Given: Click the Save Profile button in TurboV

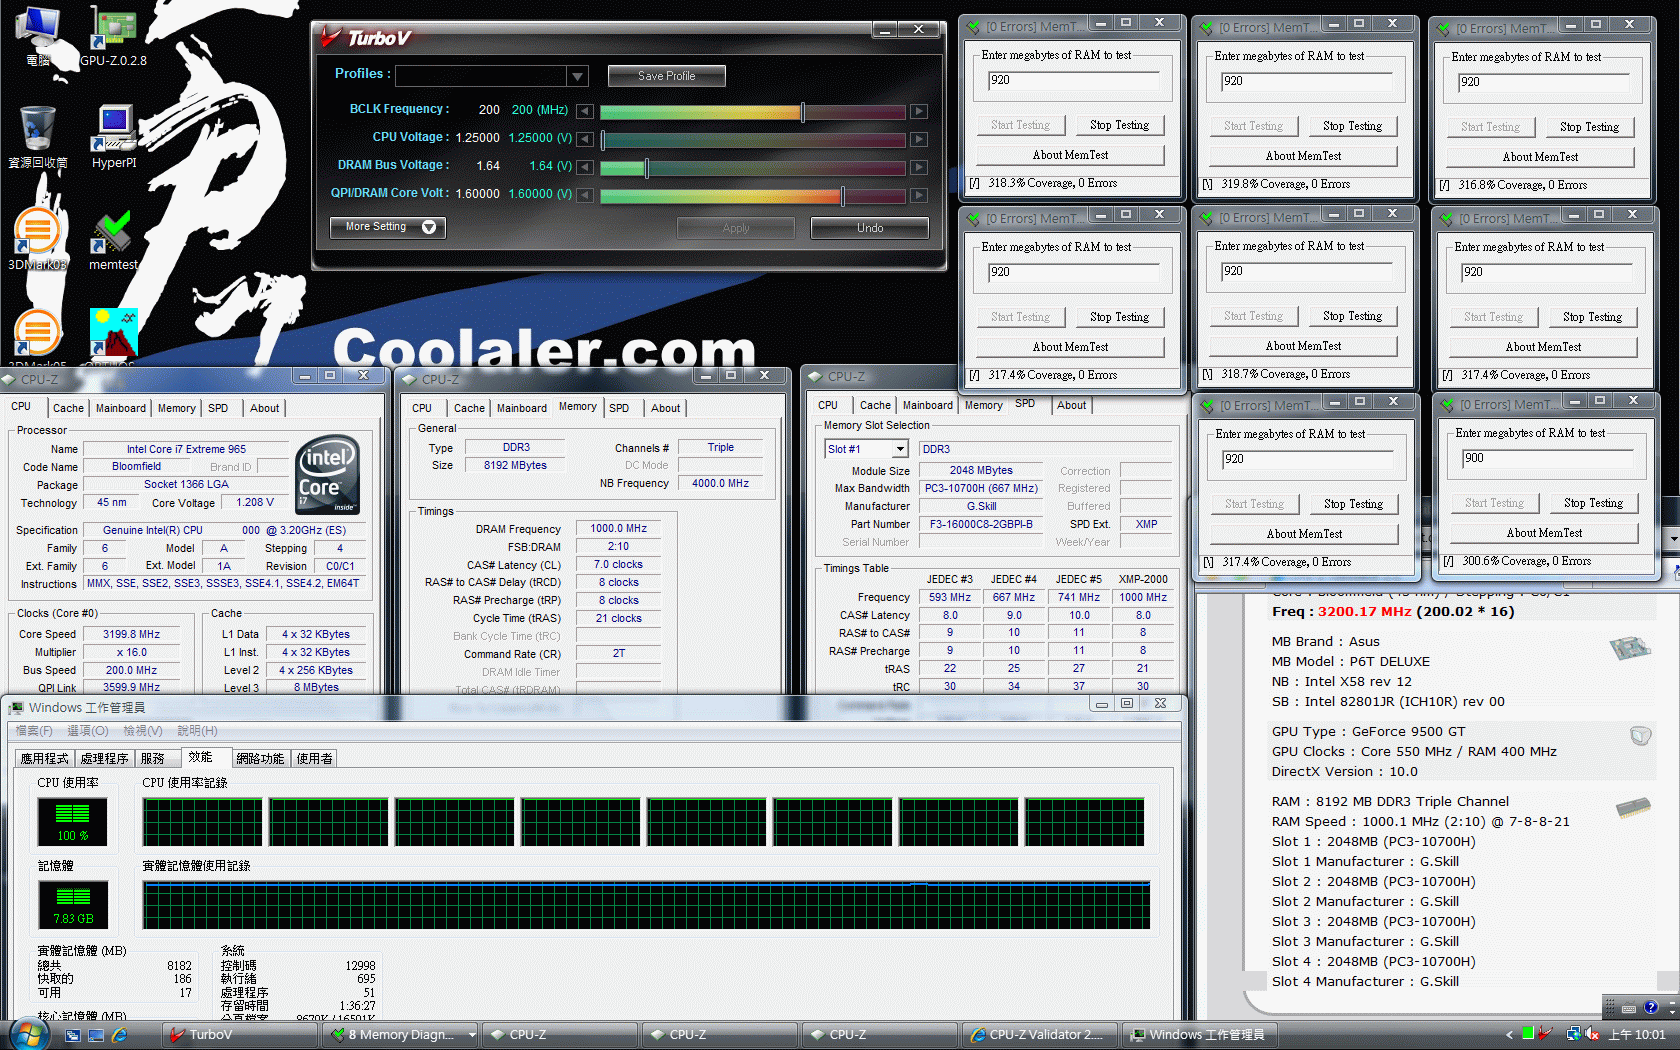Looking at the screenshot, I should click(x=667, y=76).
